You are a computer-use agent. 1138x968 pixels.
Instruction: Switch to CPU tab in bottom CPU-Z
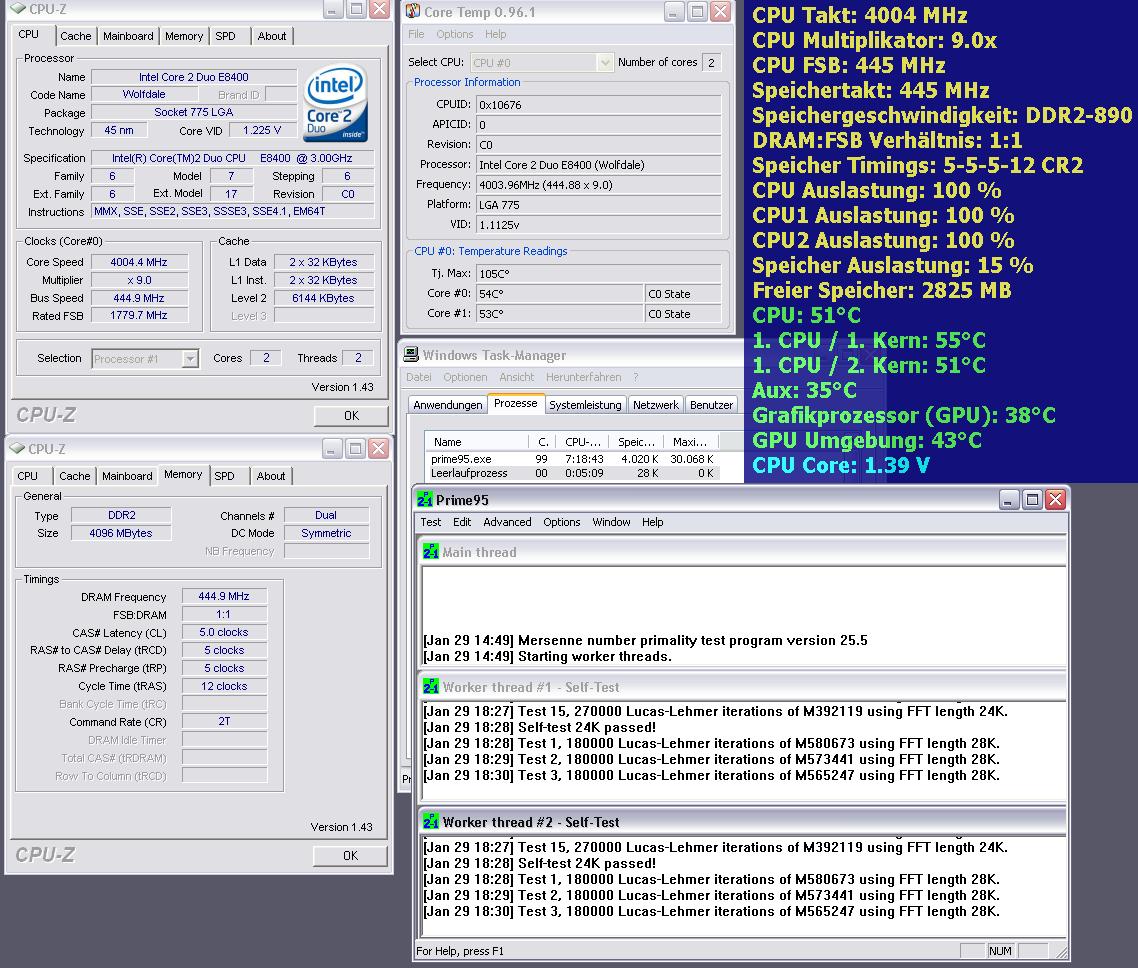(x=28, y=476)
